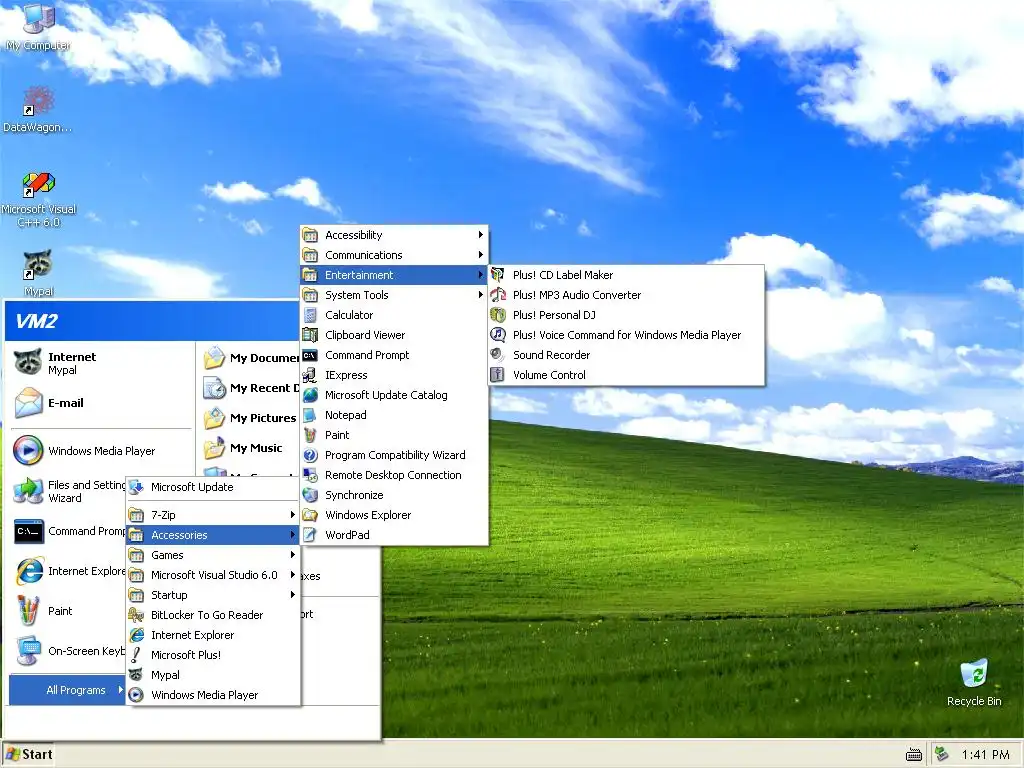The height and width of the screenshot is (768, 1024).
Task: Click All Programs in Start menu
Action: tap(67, 690)
